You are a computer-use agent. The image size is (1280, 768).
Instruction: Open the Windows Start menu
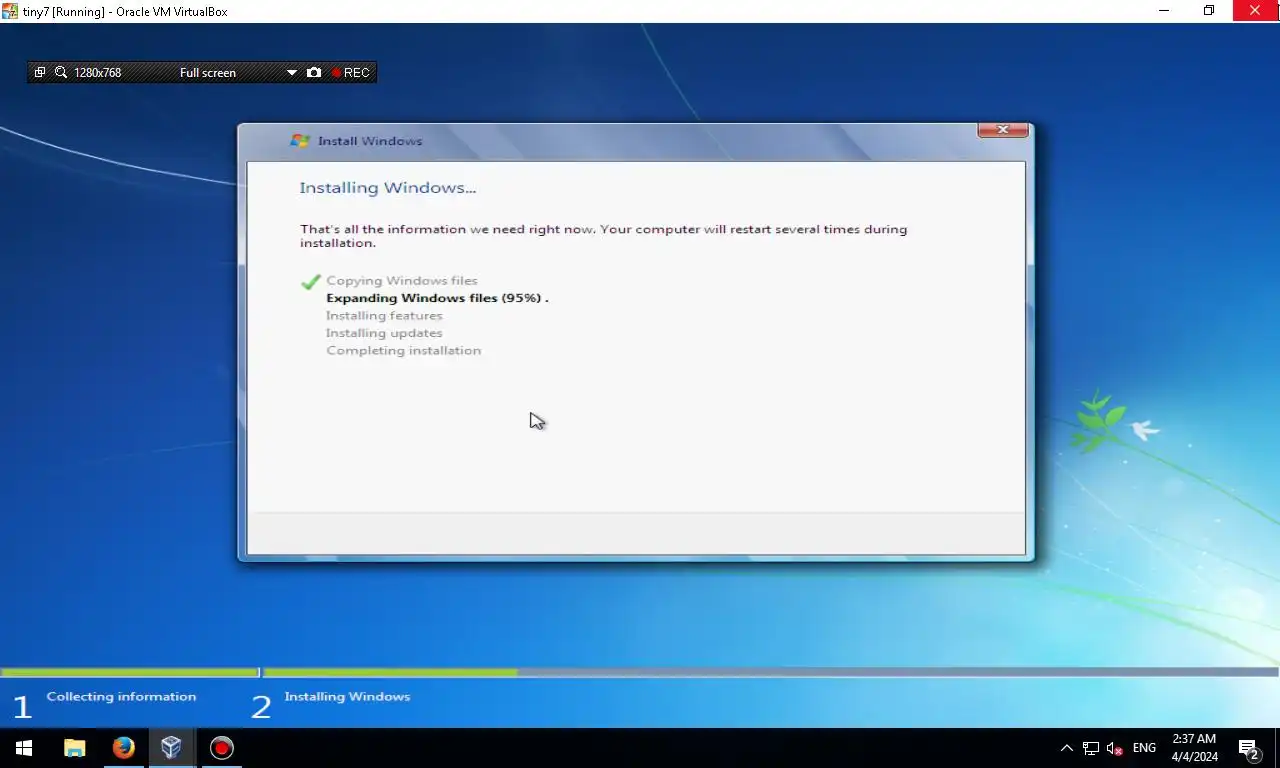click(24, 748)
